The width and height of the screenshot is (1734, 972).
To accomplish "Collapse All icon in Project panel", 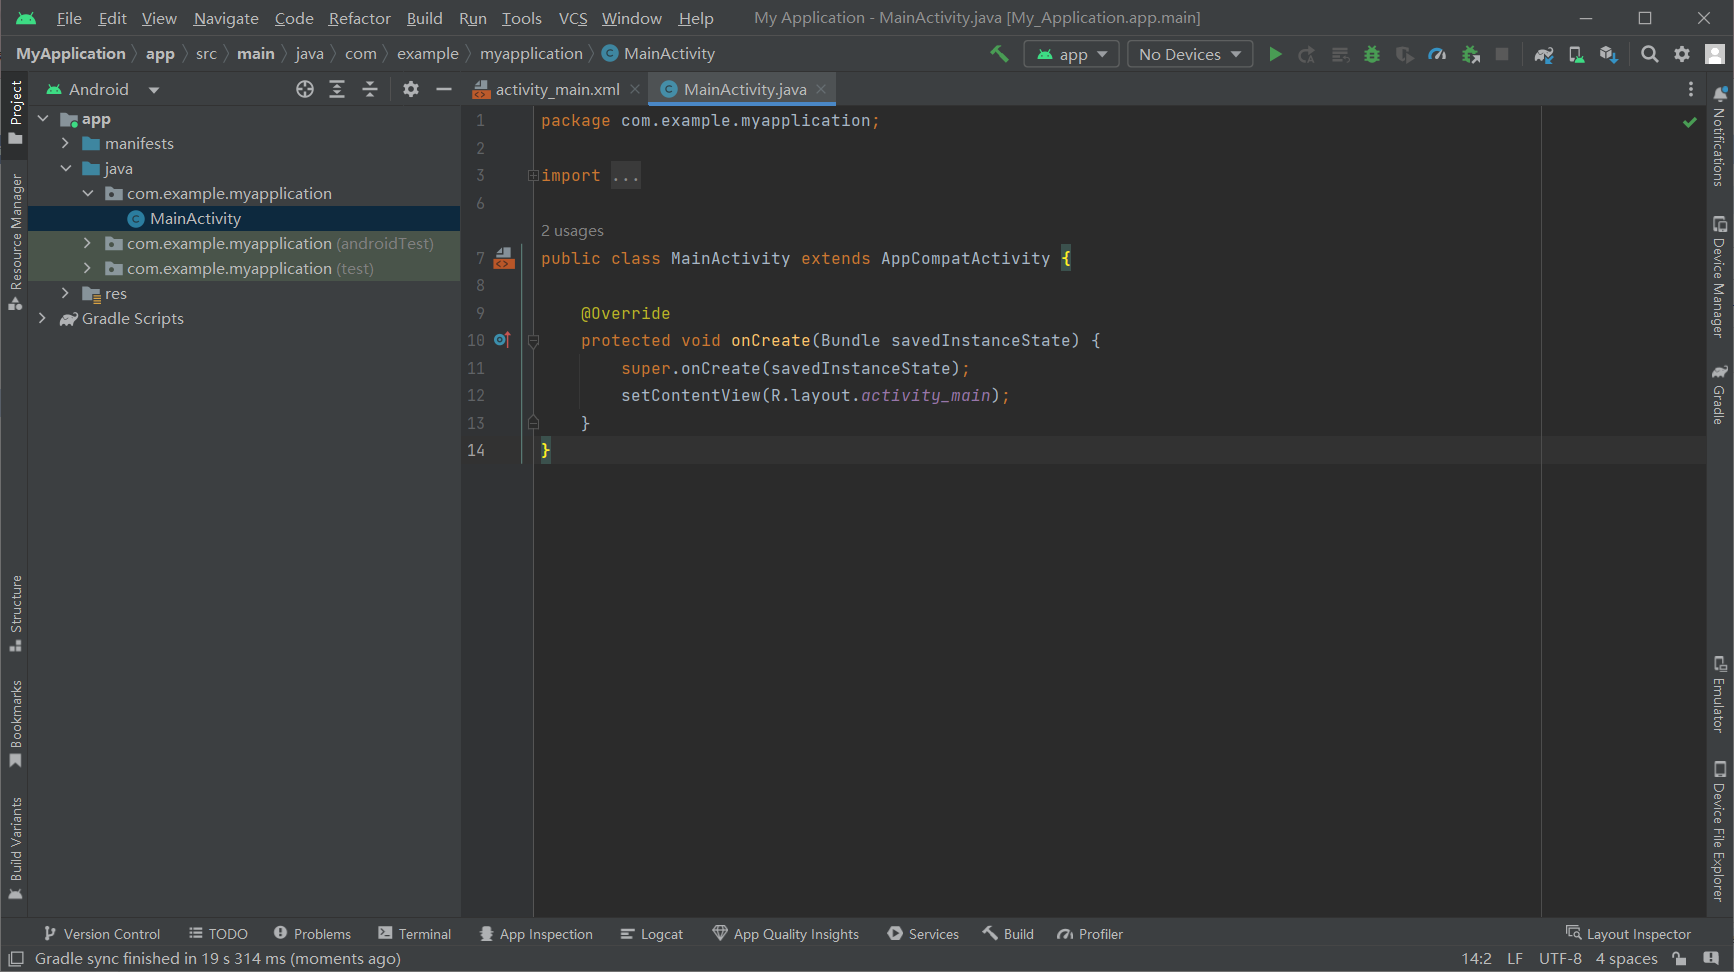I will pos(370,89).
